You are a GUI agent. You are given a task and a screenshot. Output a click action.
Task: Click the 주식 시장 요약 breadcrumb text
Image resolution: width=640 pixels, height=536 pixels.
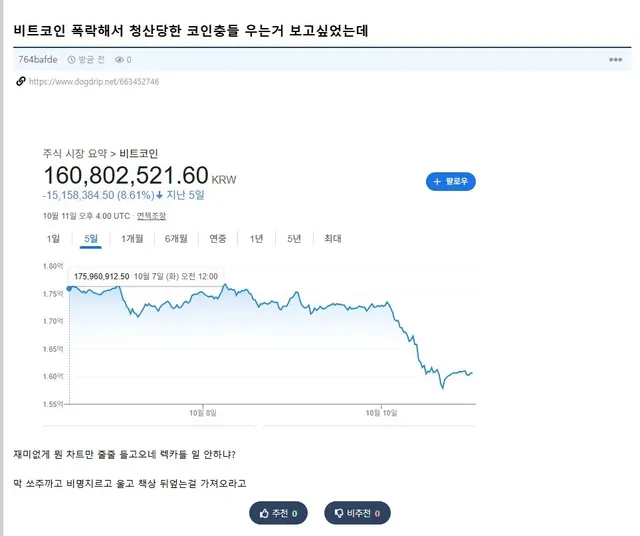click(x=76, y=153)
